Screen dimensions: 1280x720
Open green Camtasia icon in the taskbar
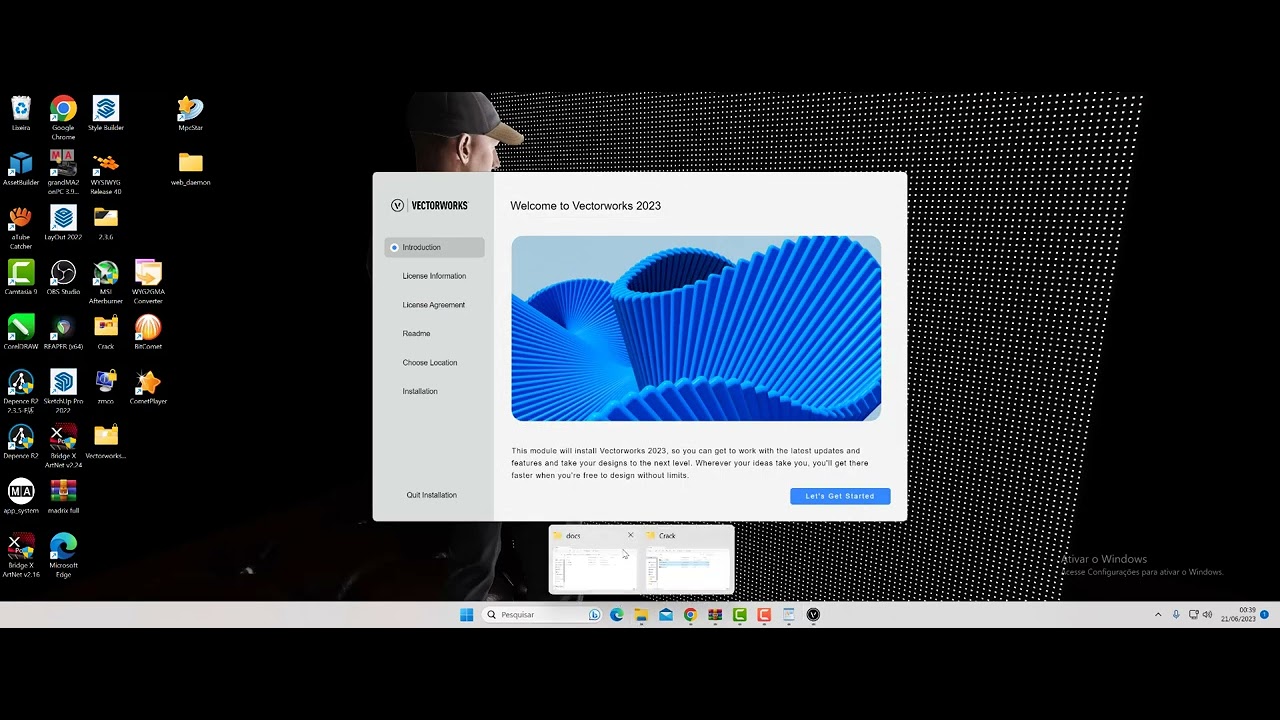coord(740,615)
